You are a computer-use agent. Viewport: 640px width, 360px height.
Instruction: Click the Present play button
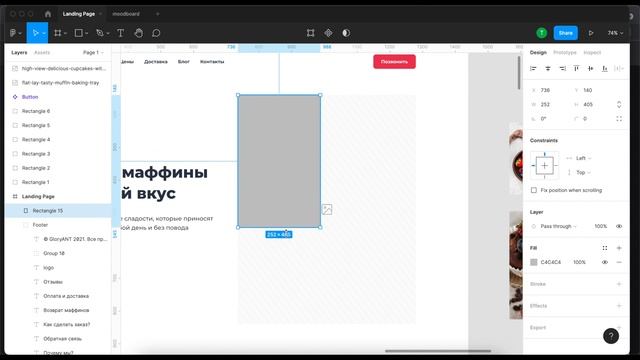click(x=591, y=33)
